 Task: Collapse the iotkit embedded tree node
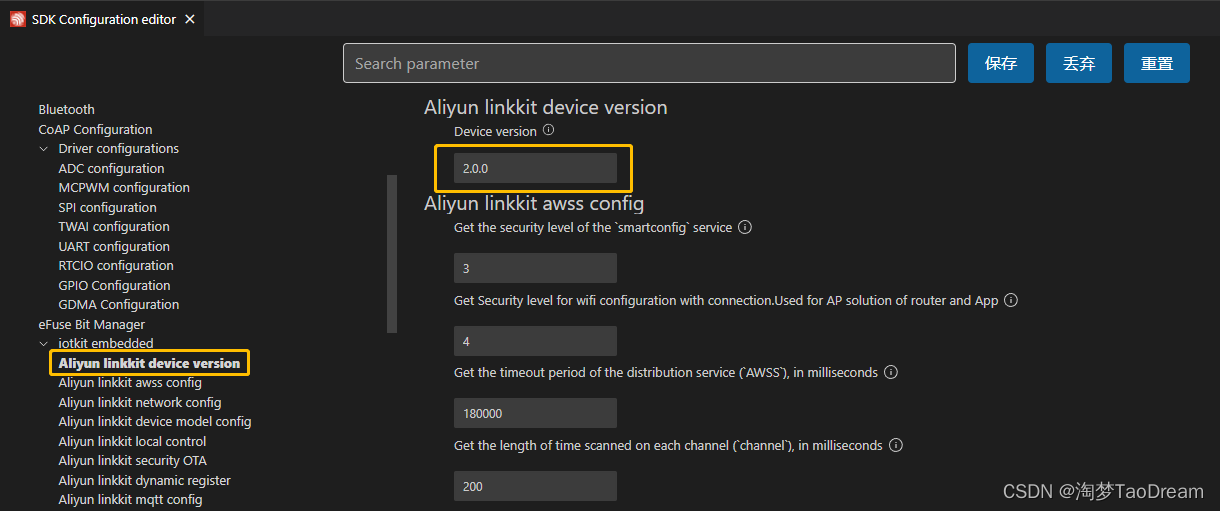pos(44,344)
